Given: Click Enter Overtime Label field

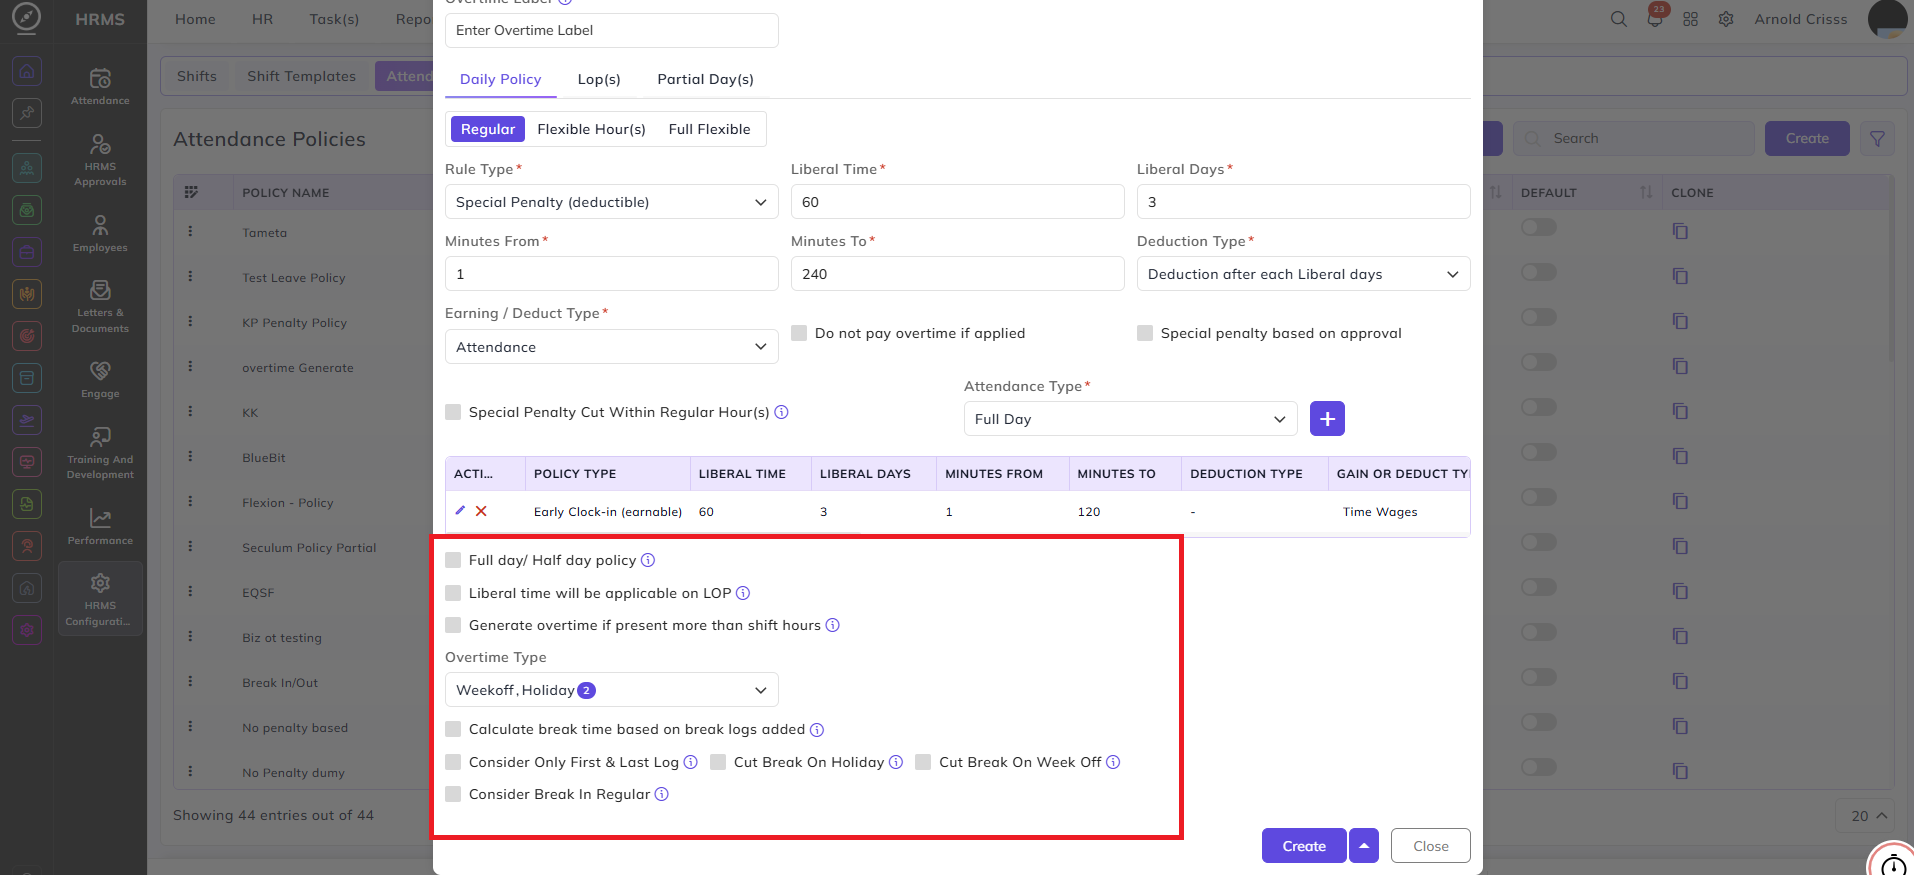Looking at the screenshot, I should (612, 30).
